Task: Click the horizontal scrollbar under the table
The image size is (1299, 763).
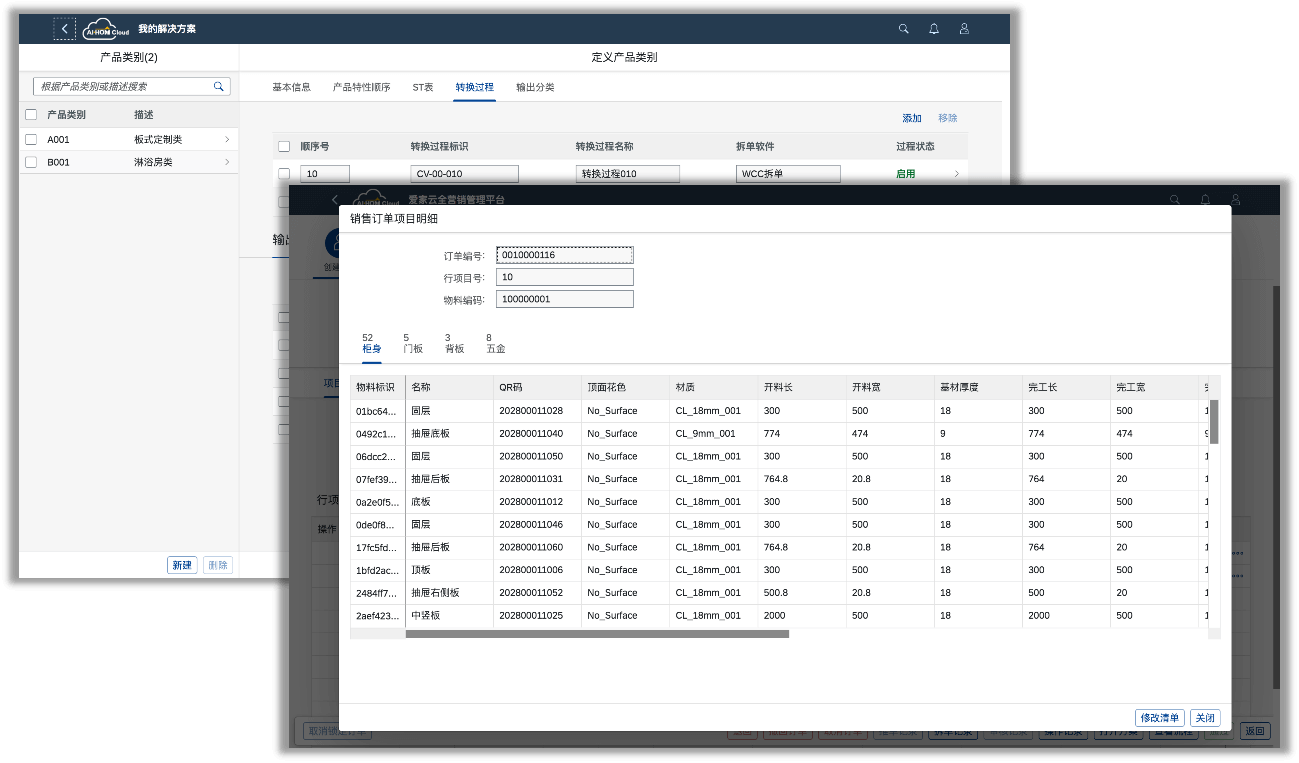Action: (626, 634)
